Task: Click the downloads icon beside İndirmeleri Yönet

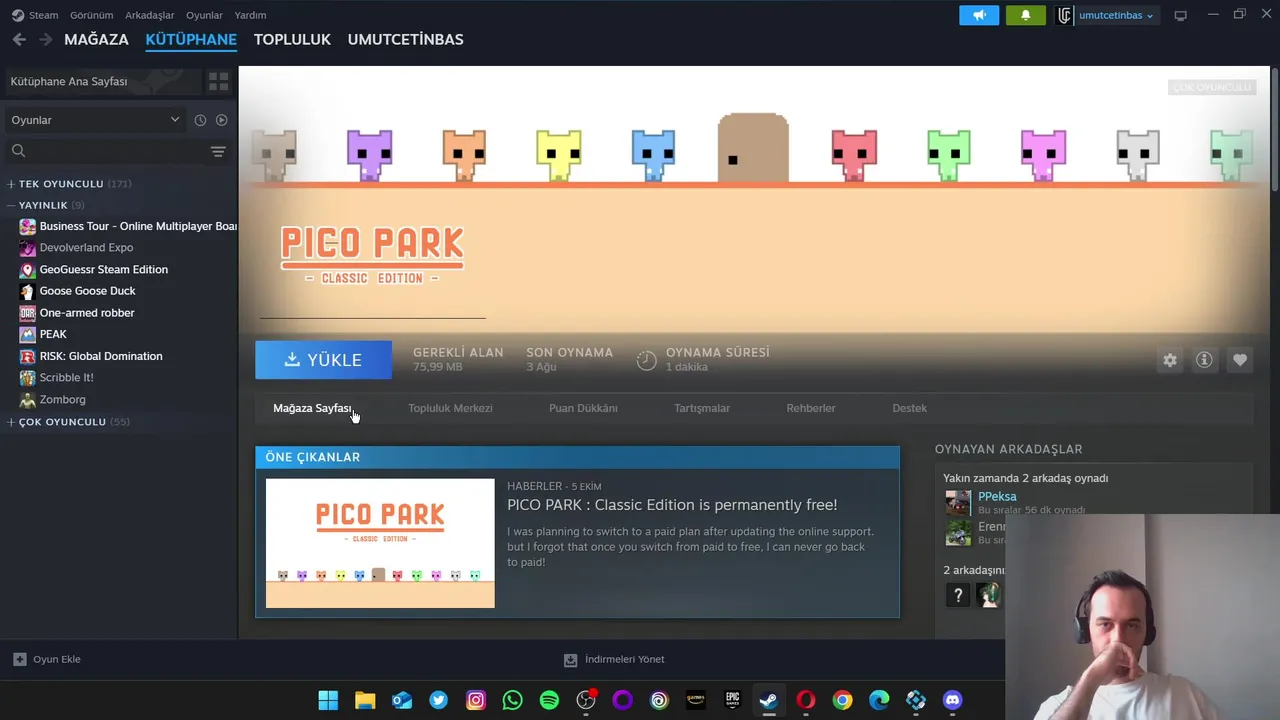Action: coord(570,660)
